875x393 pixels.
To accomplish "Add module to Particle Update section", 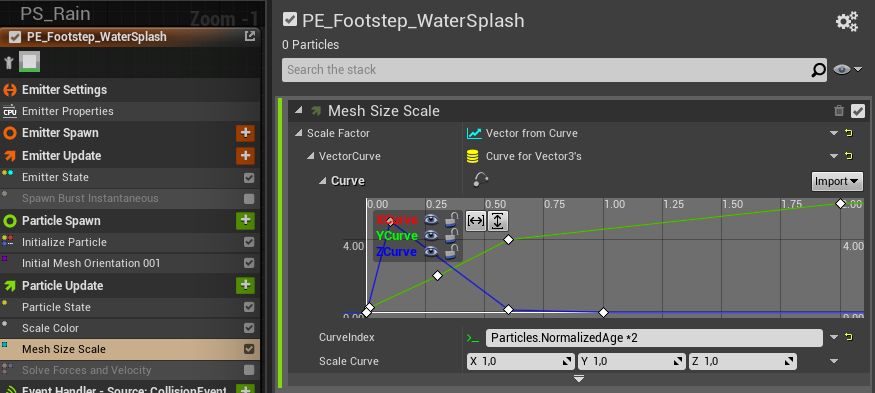I will (245, 285).
